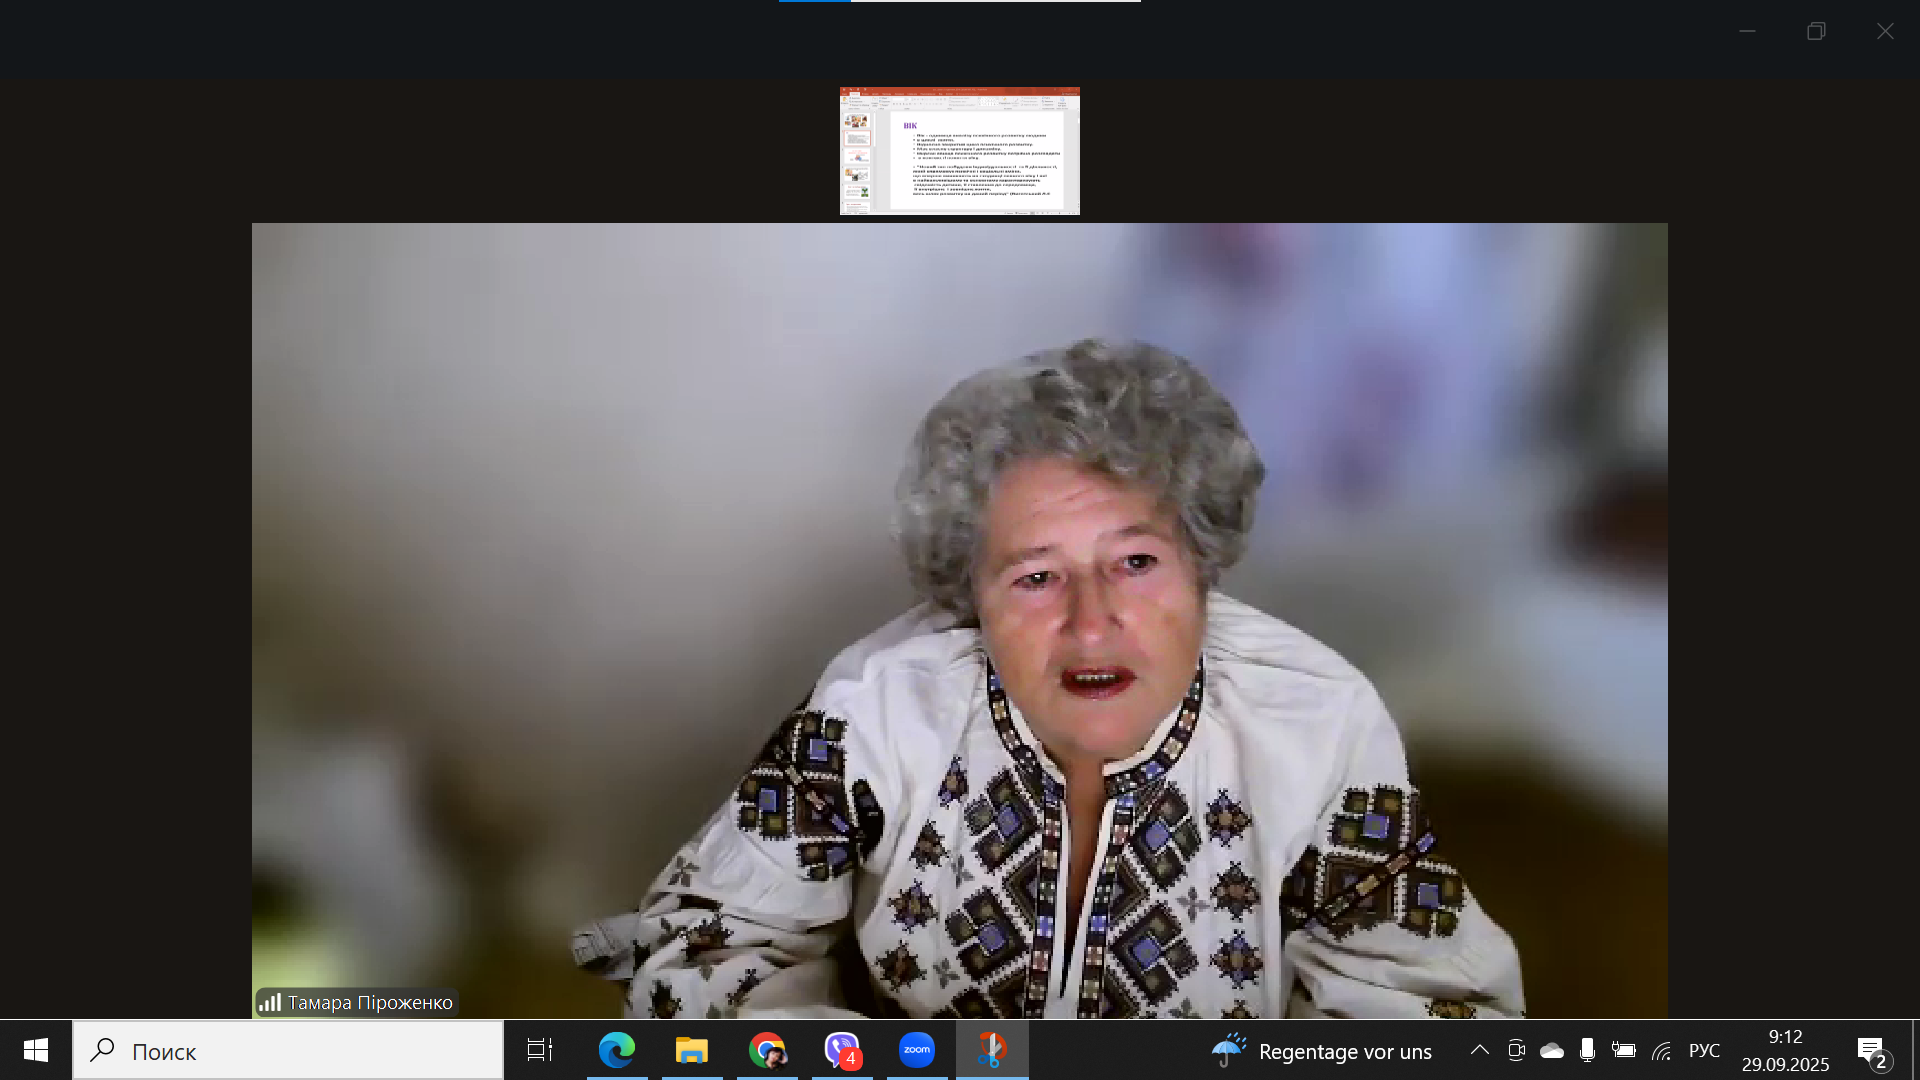Click the signal strength bars icon

point(269,1002)
